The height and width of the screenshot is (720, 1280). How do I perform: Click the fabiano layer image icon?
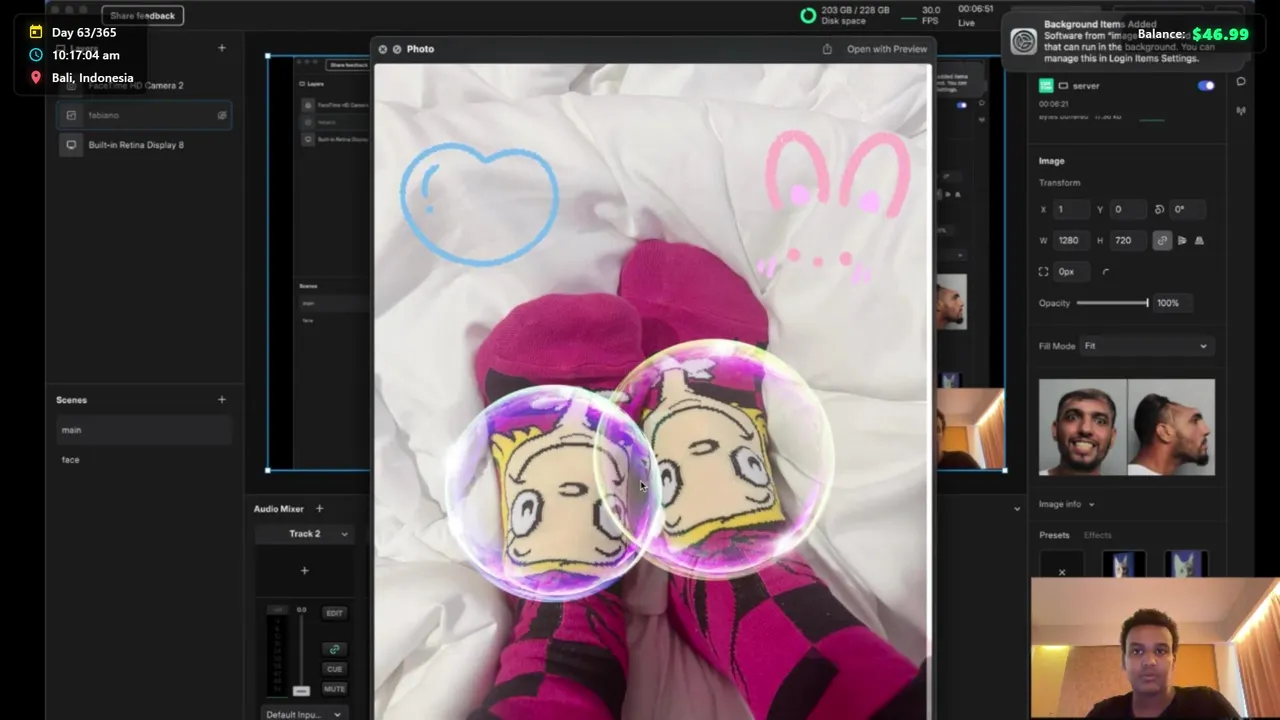(x=71, y=115)
